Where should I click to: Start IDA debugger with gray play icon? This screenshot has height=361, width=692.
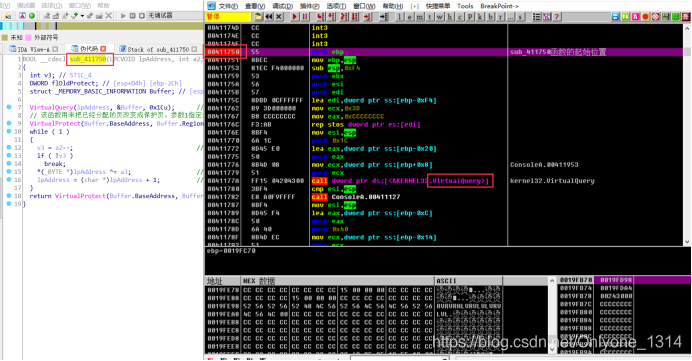[x=123, y=15]
